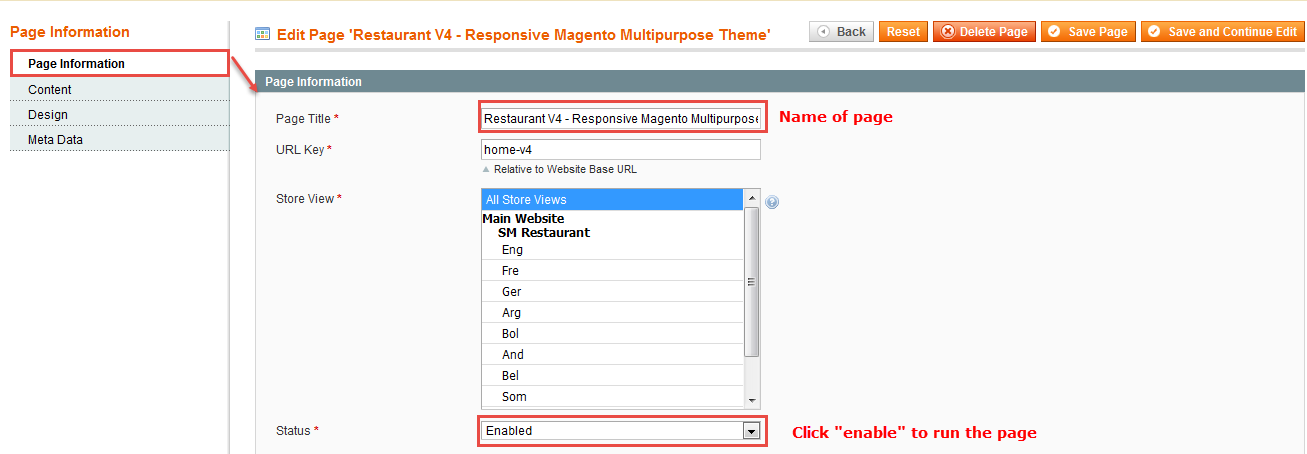Click the page grid icon beside Edit Page title
Screen dimensions: 1307x454
click(263, 33)
